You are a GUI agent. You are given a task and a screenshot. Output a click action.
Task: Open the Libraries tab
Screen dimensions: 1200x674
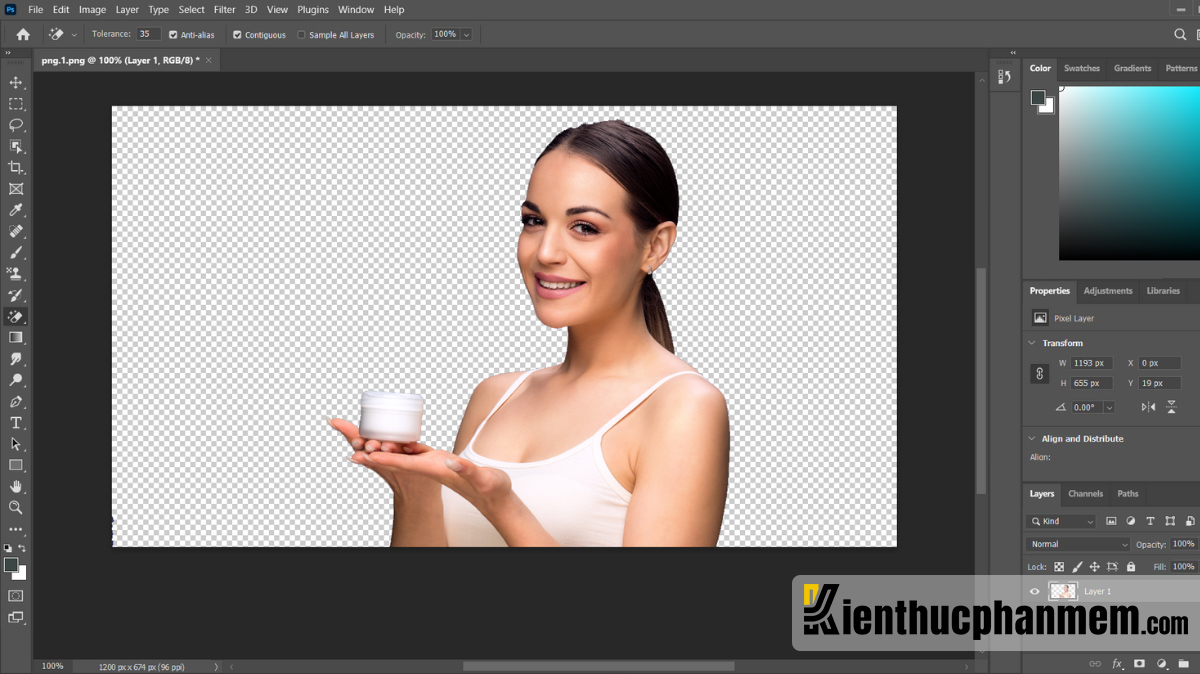click(1163, 291)
